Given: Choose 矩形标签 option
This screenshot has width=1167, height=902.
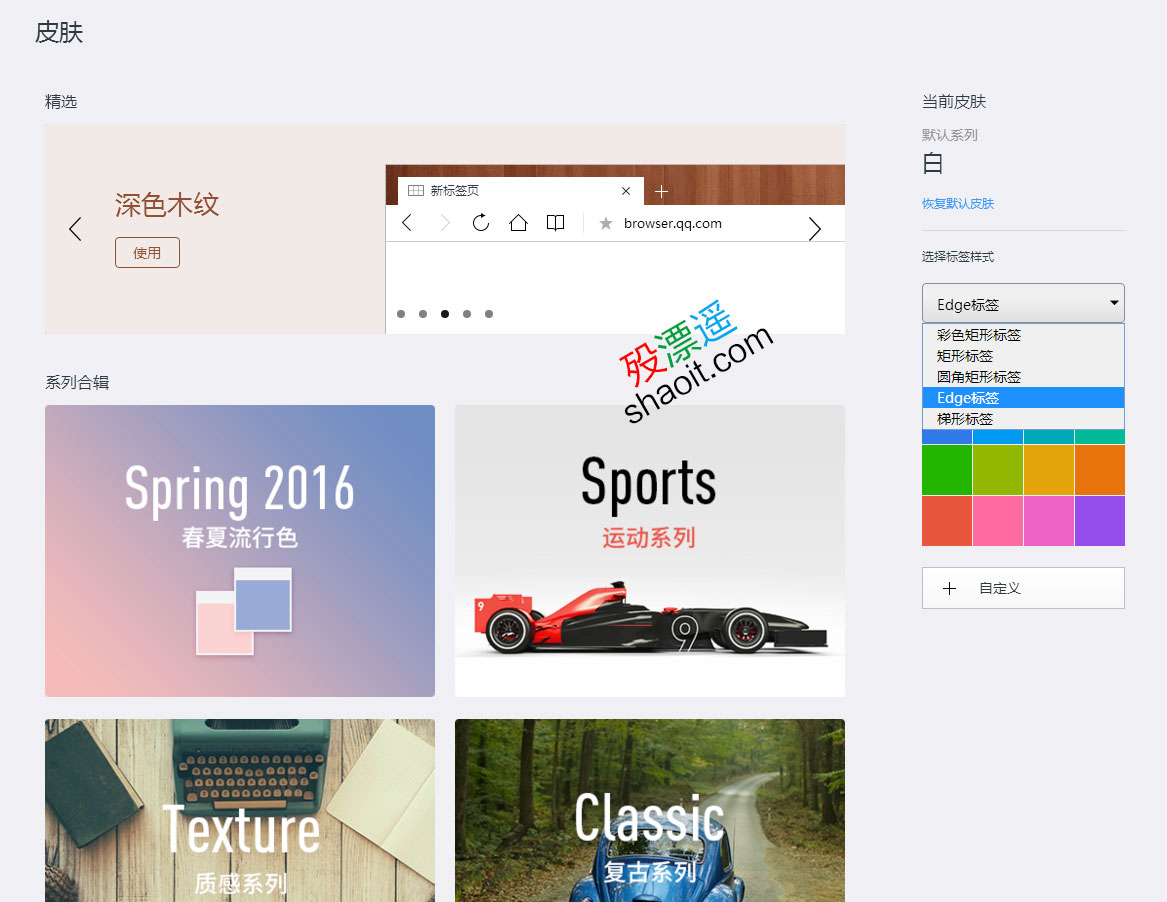Looking at the screenshot, I should (x=1023, y=356).
